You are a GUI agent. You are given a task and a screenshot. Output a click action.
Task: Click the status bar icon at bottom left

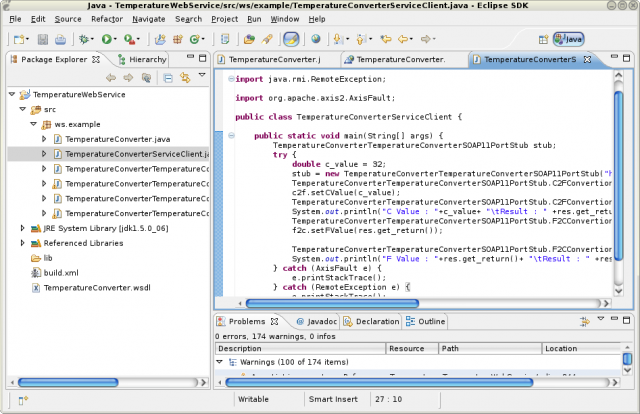click(x=23, y=400)
